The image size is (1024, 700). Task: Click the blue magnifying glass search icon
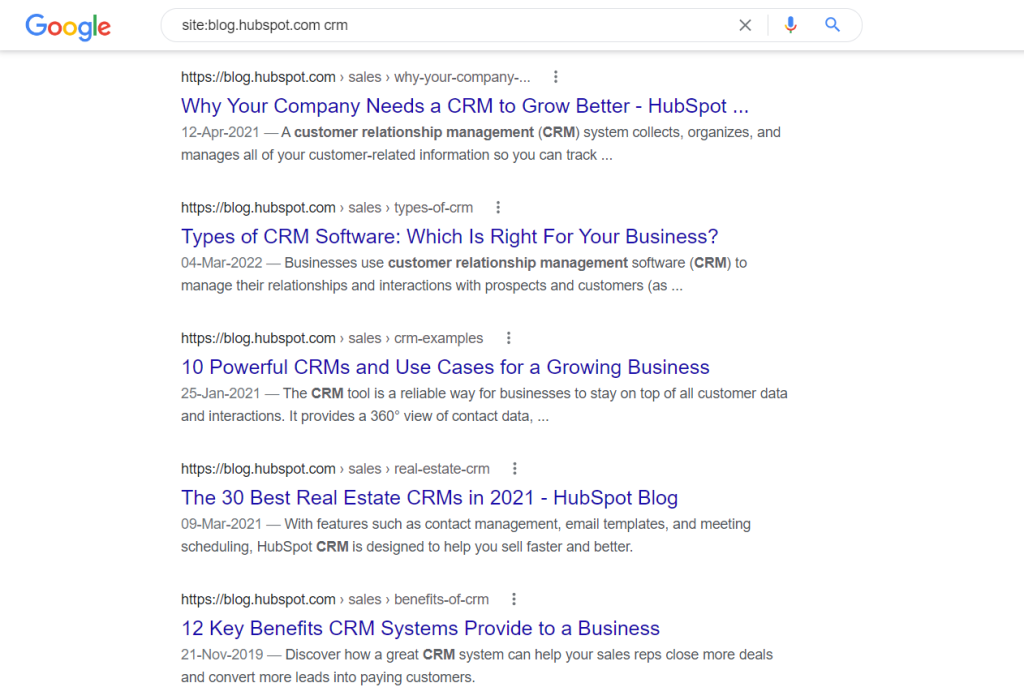click(x=832, y=25)
